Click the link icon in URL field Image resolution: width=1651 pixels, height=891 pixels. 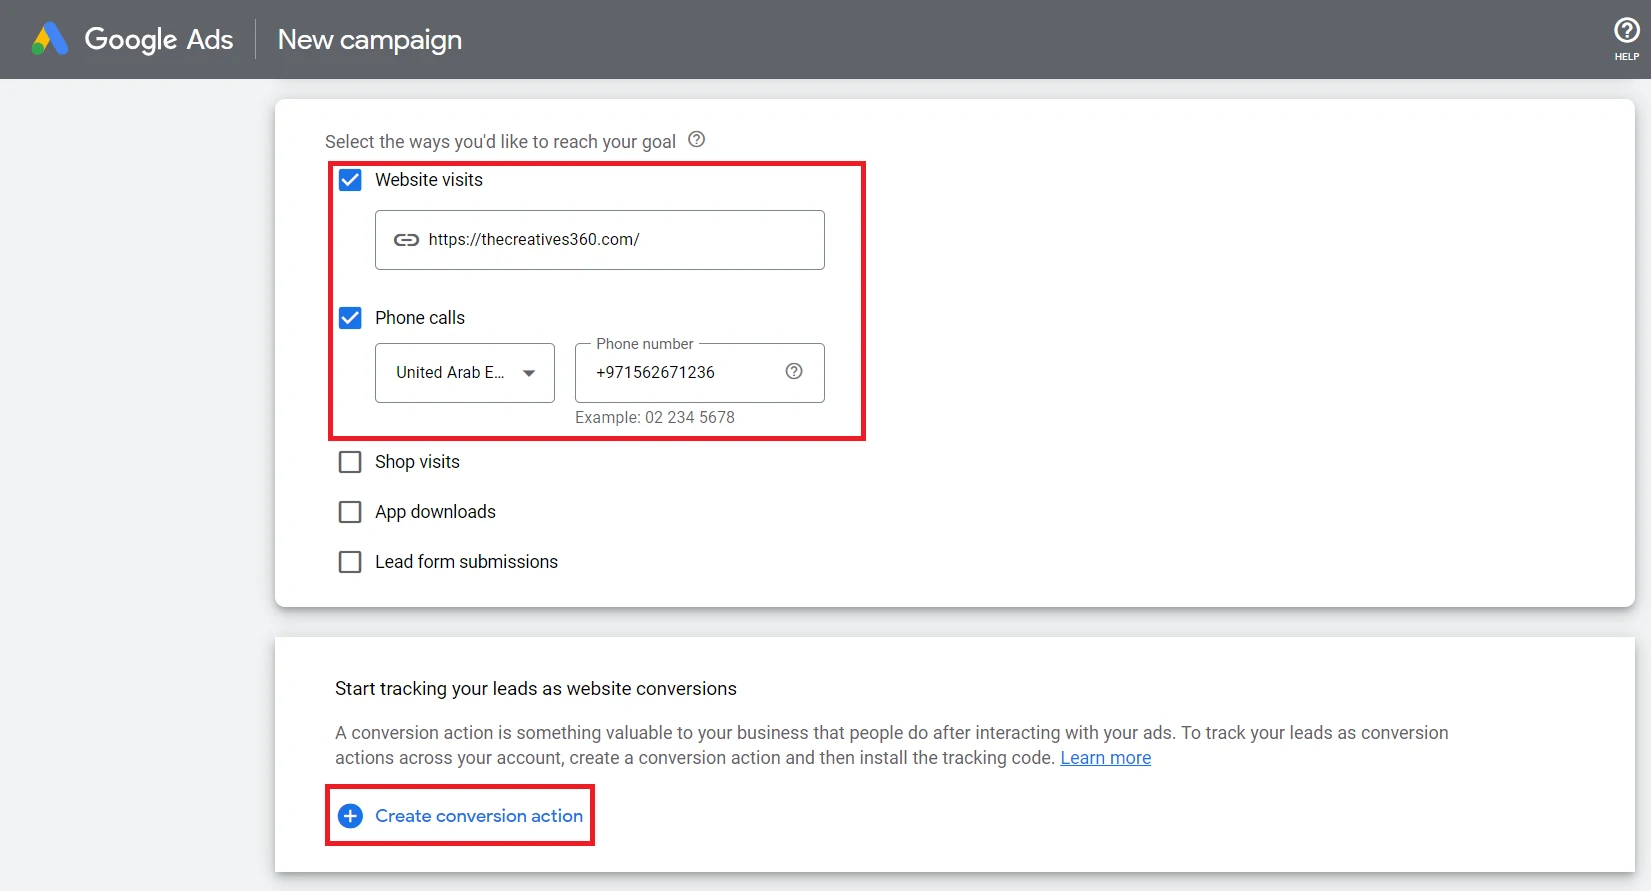click(406, 240)
